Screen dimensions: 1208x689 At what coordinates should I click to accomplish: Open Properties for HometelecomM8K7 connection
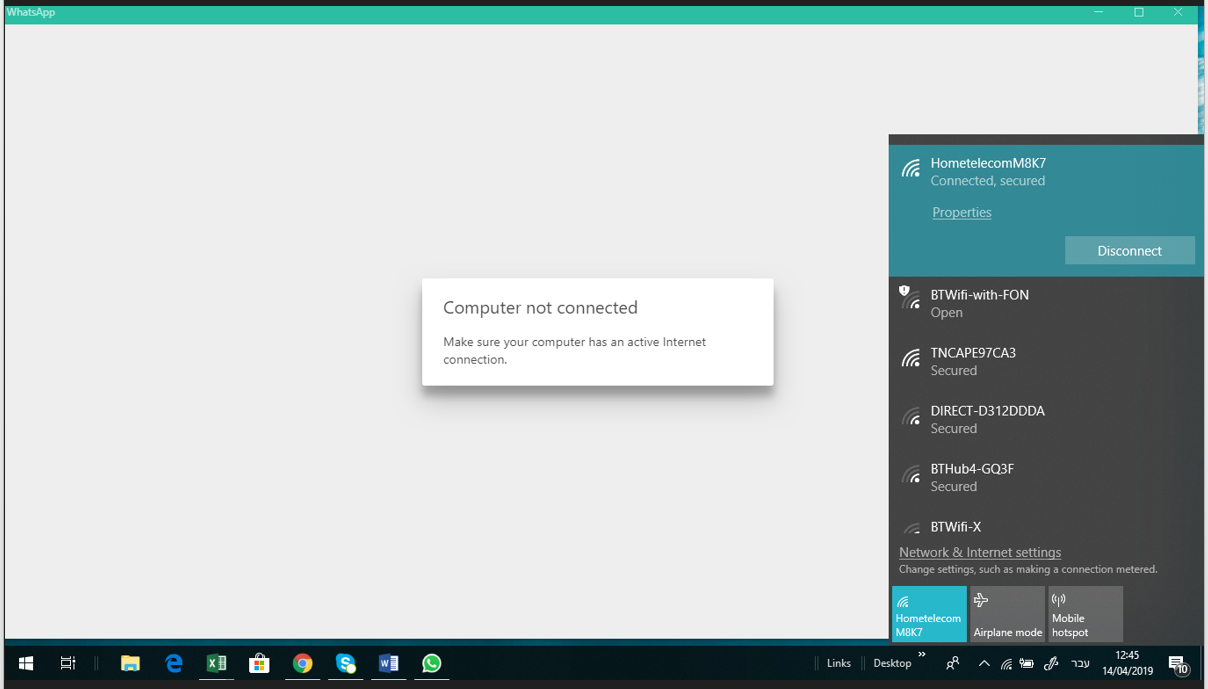(x=961, y=212)
